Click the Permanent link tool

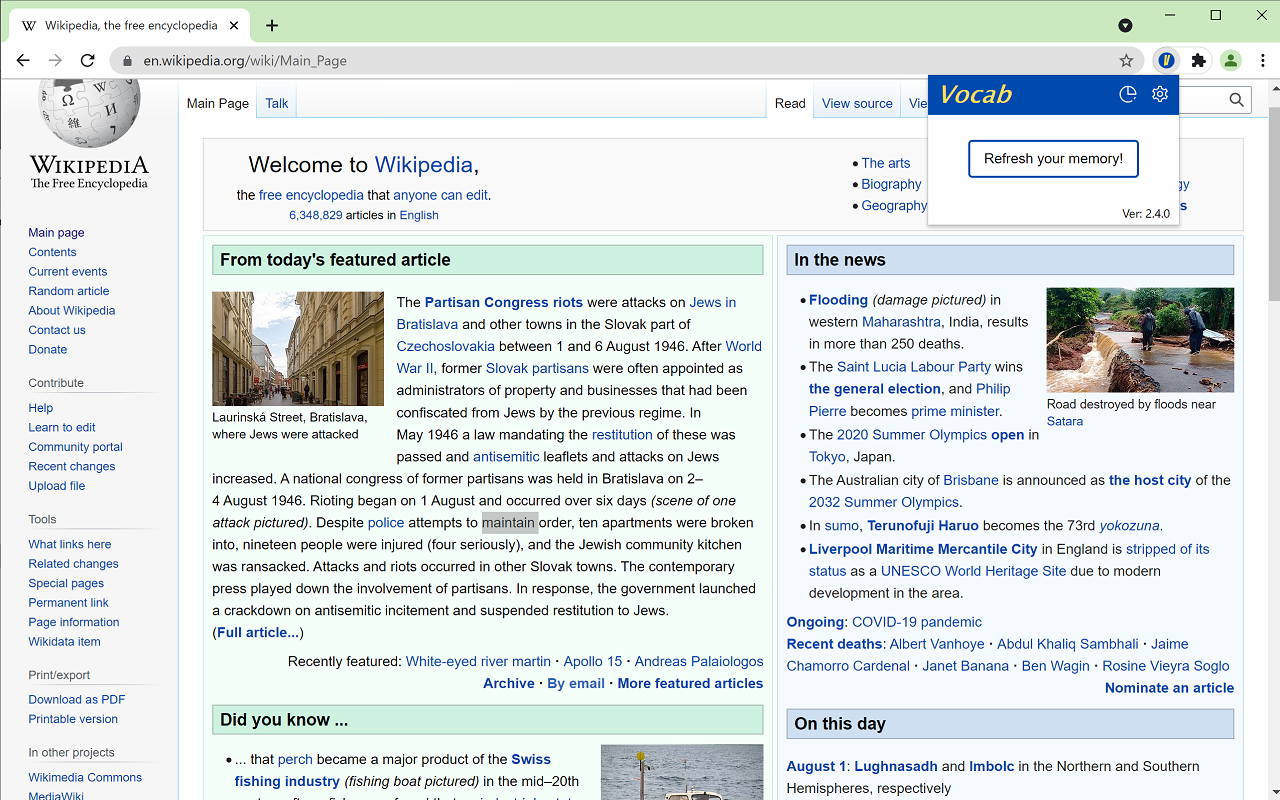pyautogui.click(x=69, y=603)
